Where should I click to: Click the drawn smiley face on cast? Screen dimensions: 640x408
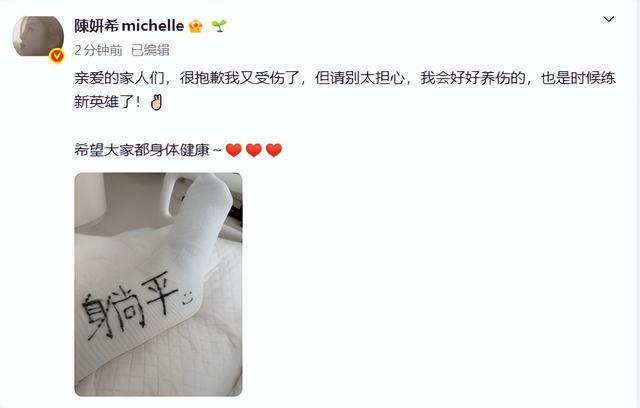point(187,298)
